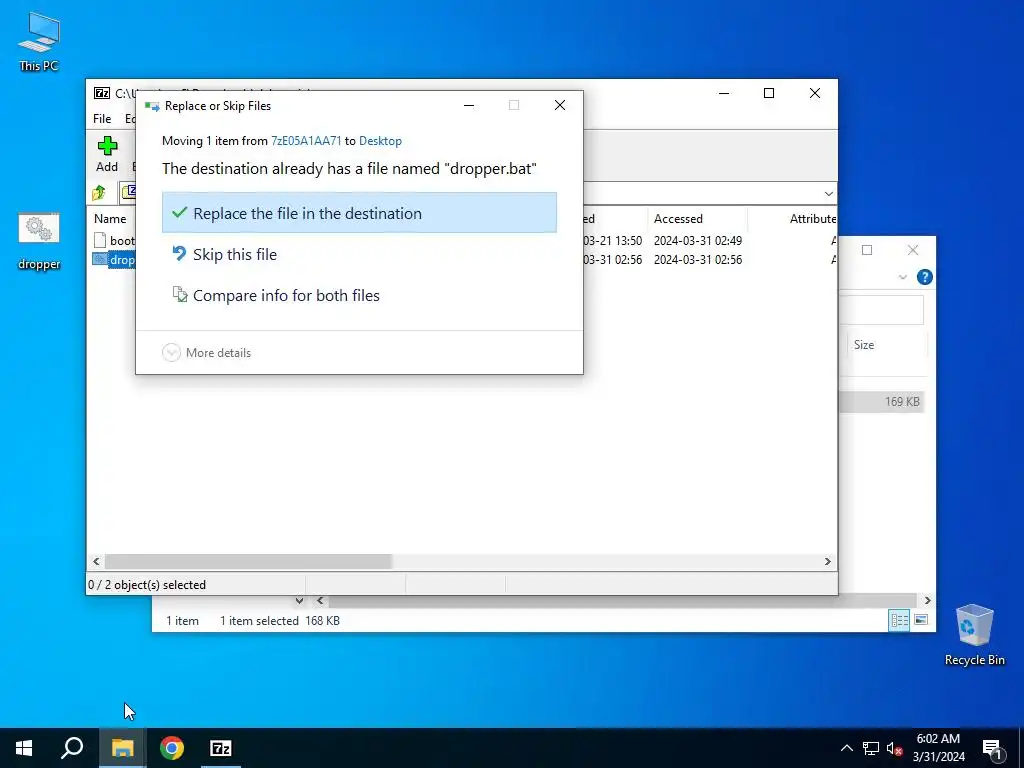This screenshot has height=768, width=1024.
Task: Click the 169 KB size cell in Explorer
Action: [x=902, y=402]
